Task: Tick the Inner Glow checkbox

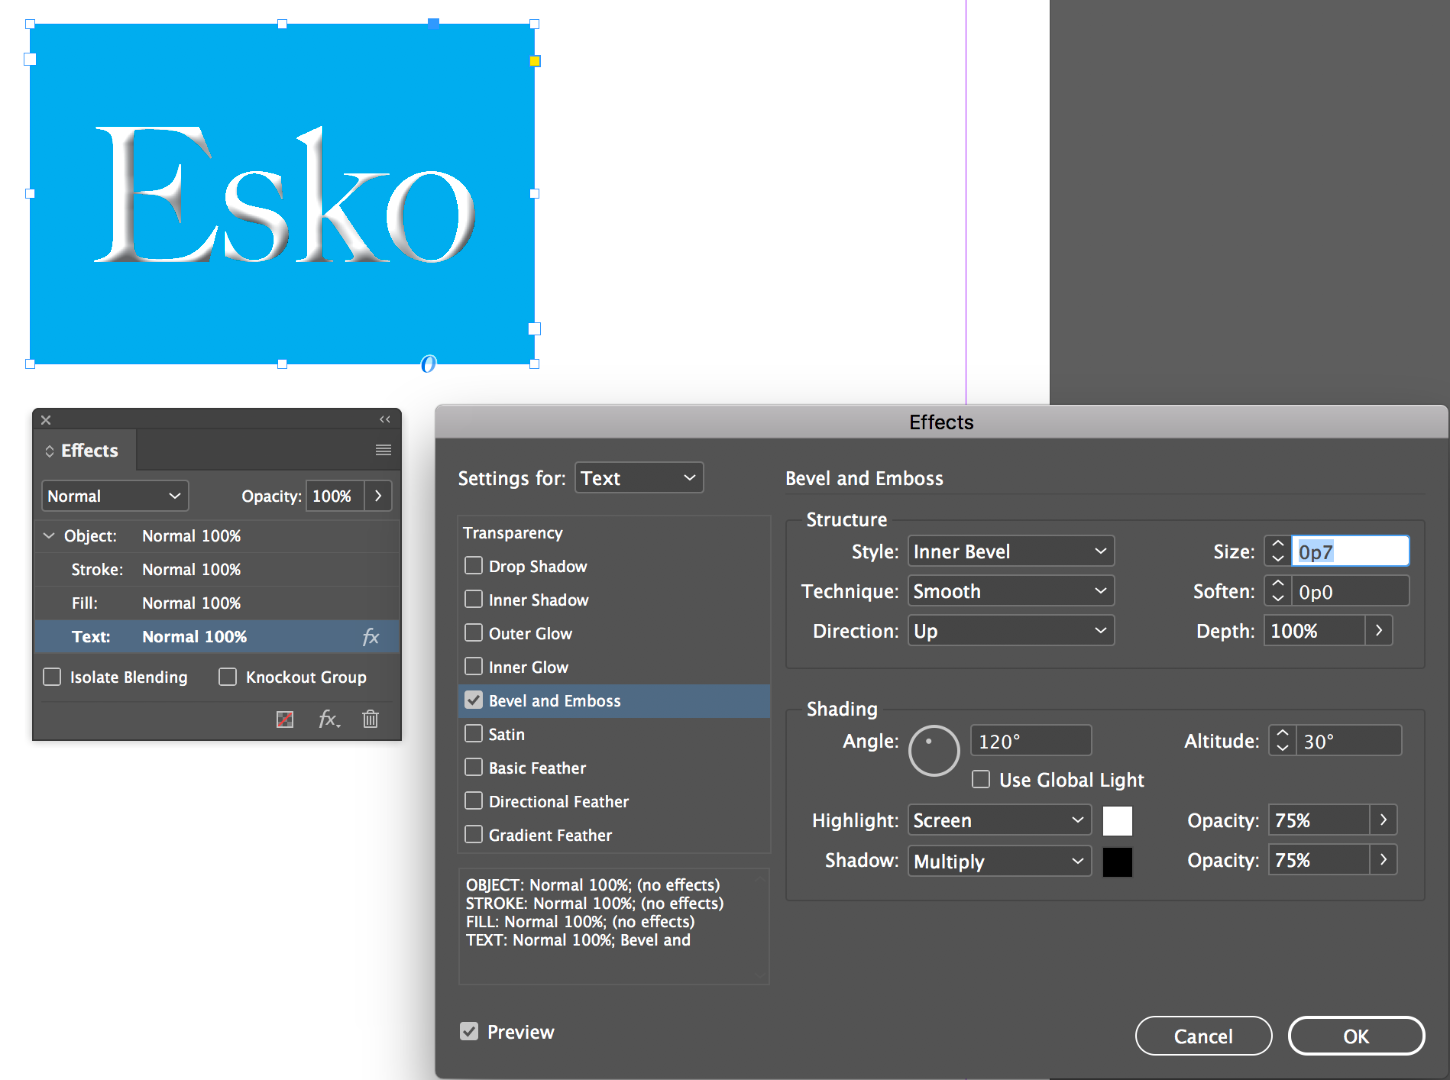Action: coord(474,667)
